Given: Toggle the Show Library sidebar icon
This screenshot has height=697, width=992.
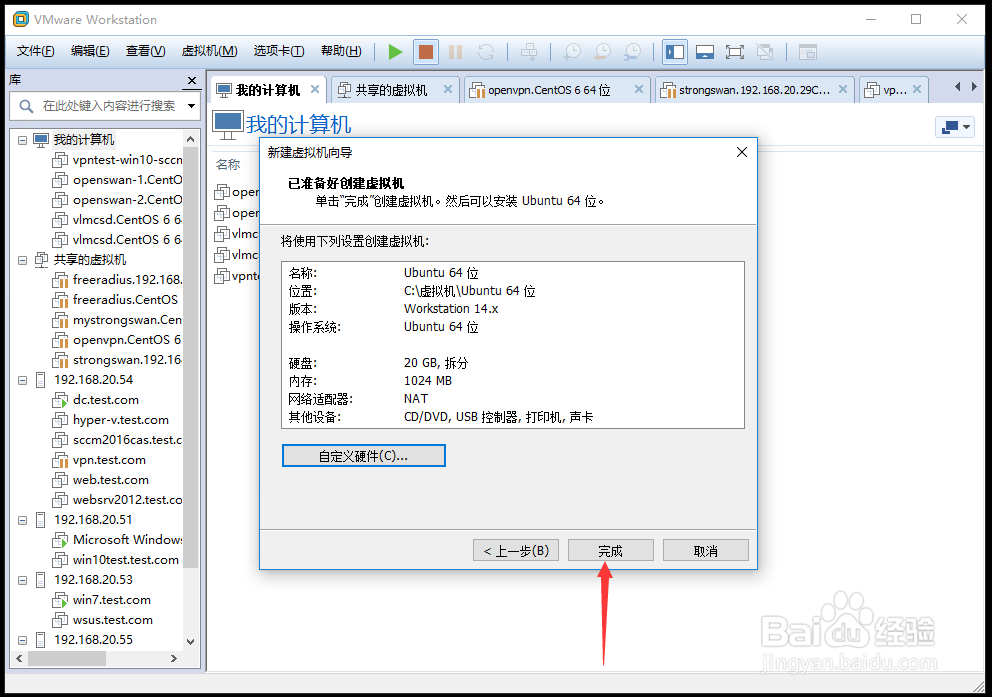Looking at the screenshot, I should (x=675, y=52).
